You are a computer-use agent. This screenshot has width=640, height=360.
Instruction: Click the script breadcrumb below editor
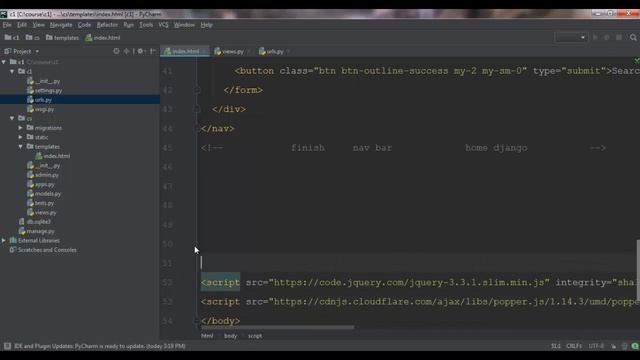255,336
